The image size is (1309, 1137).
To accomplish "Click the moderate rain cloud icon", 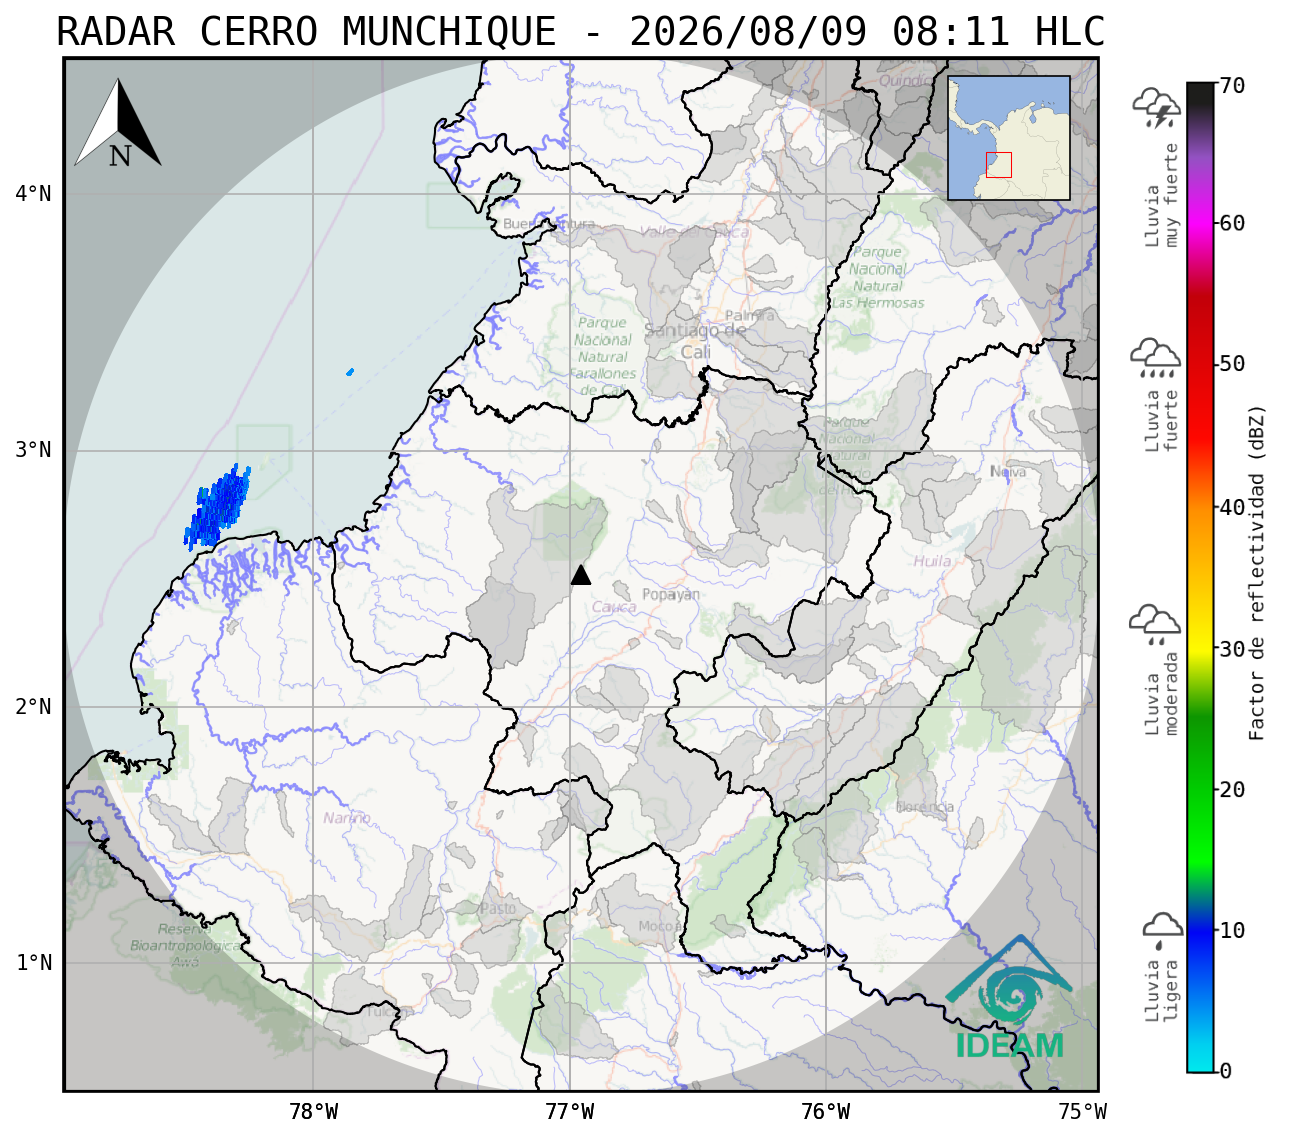I will click(x=1155, y=624).
